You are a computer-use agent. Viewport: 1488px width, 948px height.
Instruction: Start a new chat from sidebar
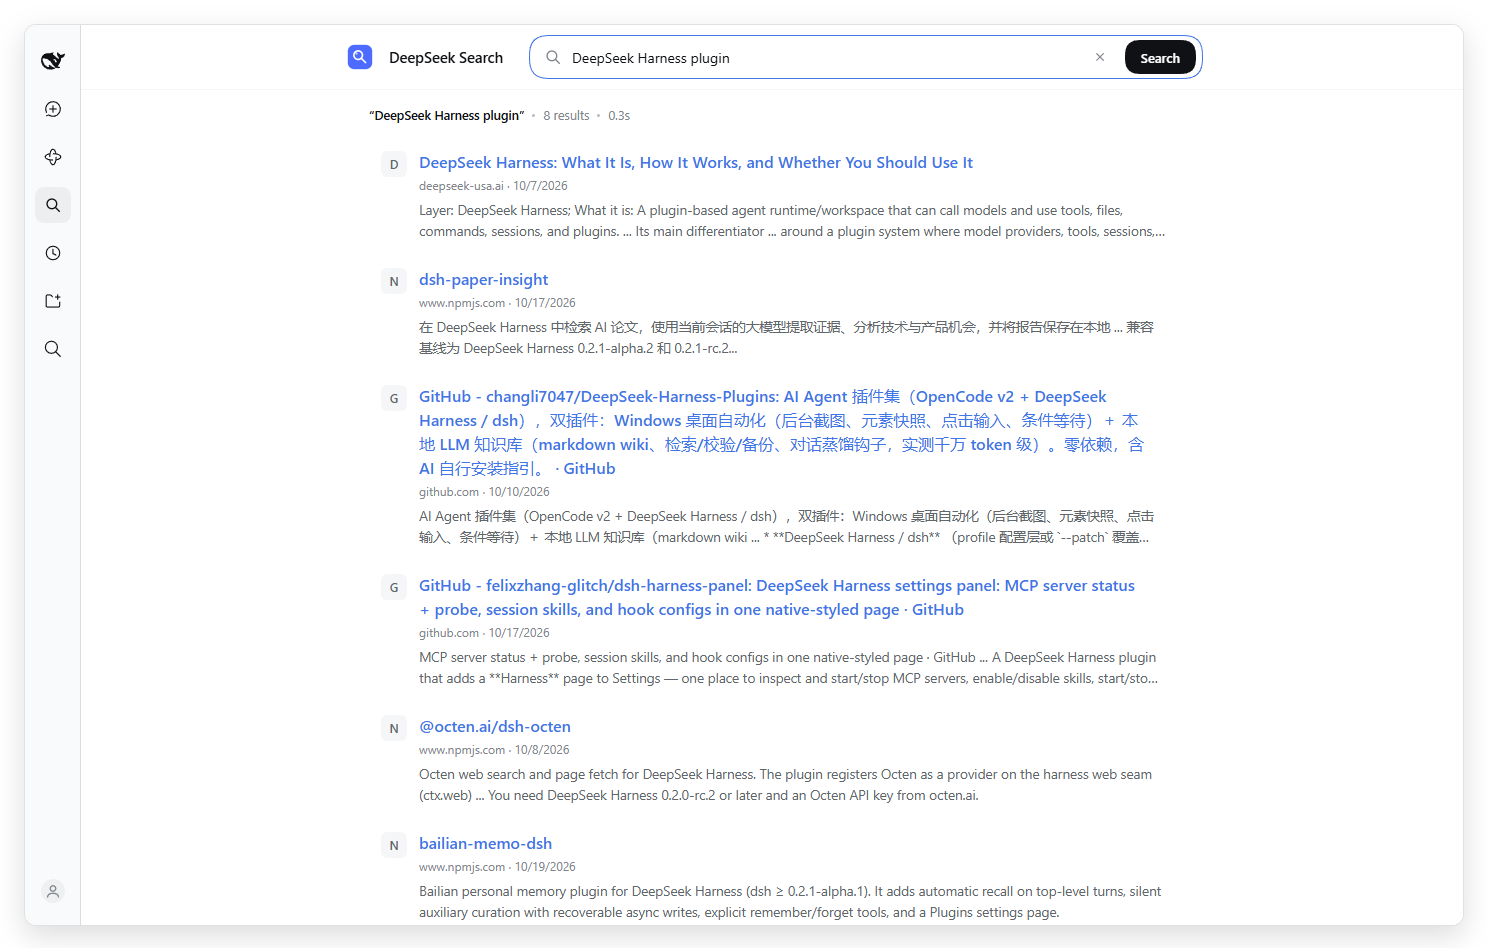tap(53, 109)
